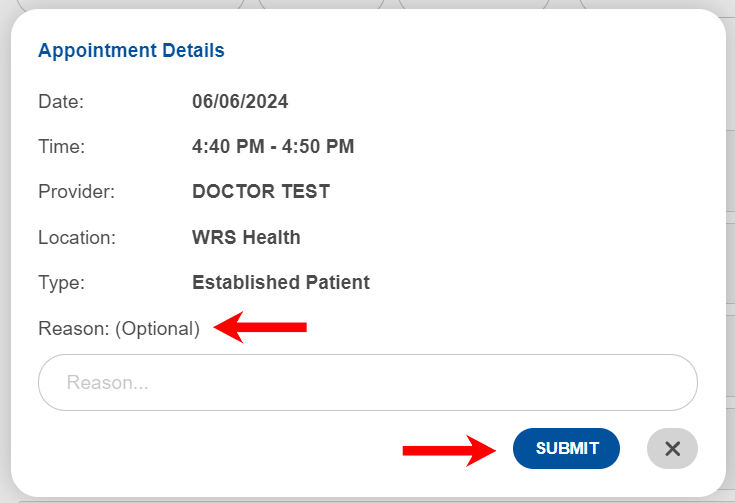Focus the Reason text field
The image size is (735, 503).
pyautogui.click(x=367, y=382)
